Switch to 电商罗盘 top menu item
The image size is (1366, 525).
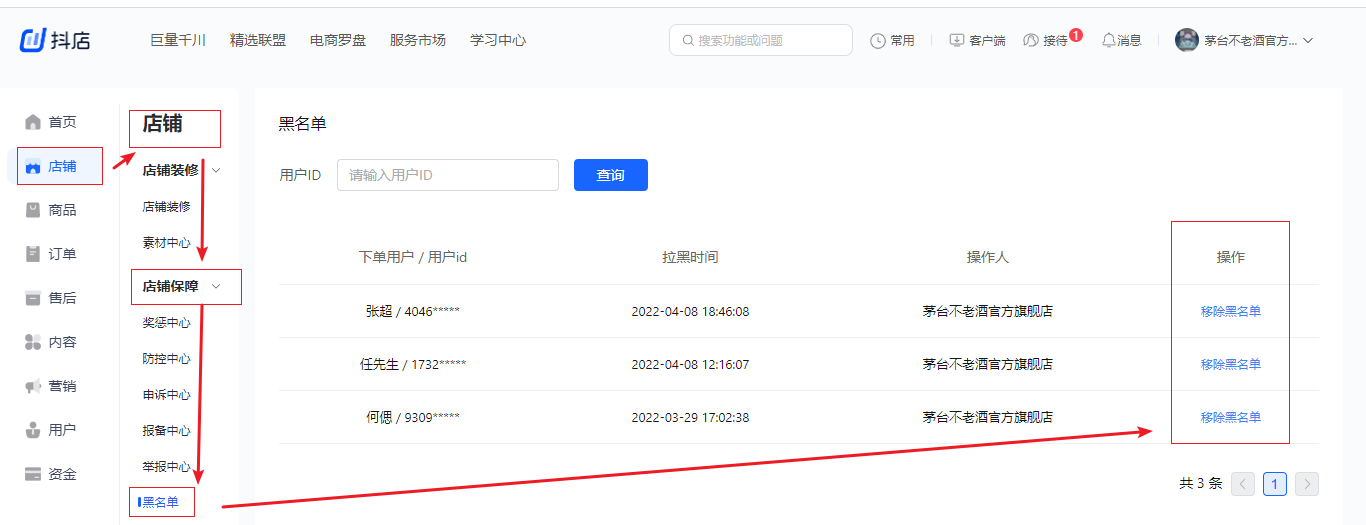[338, 40]
